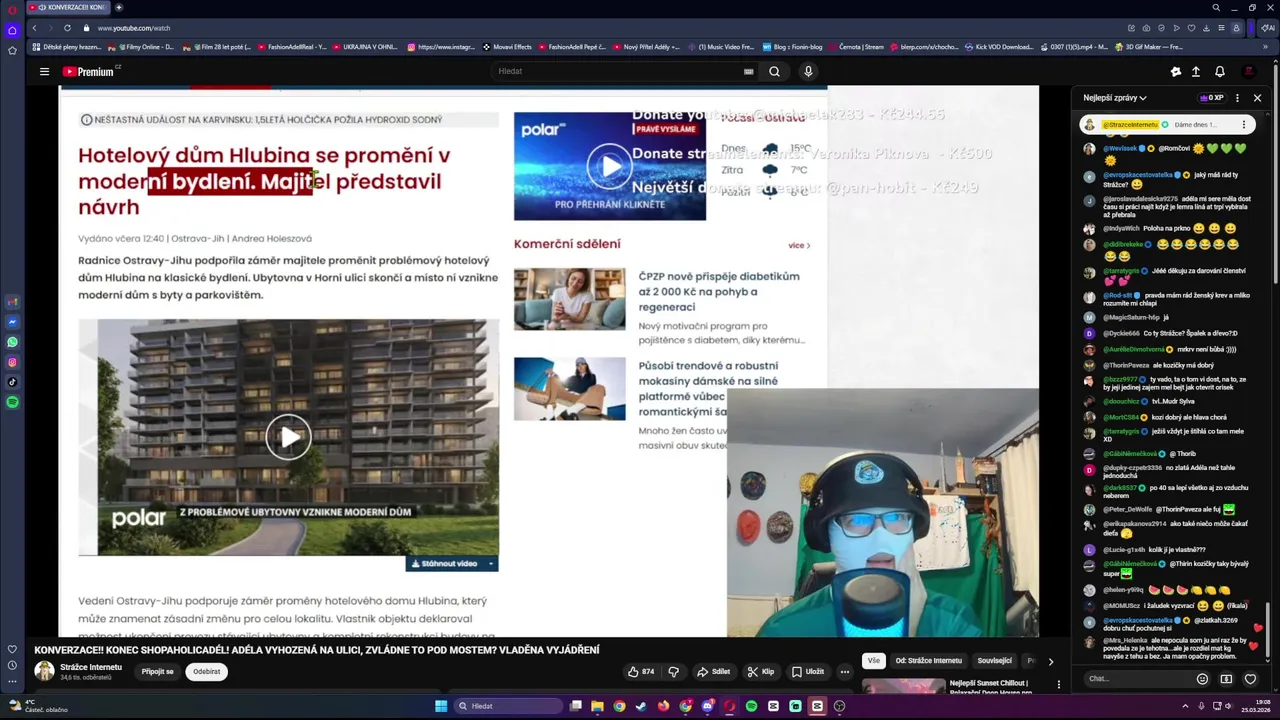The image size is (1280, 720).
Task: Click the browser address bar URL
Action: (134, 28)
